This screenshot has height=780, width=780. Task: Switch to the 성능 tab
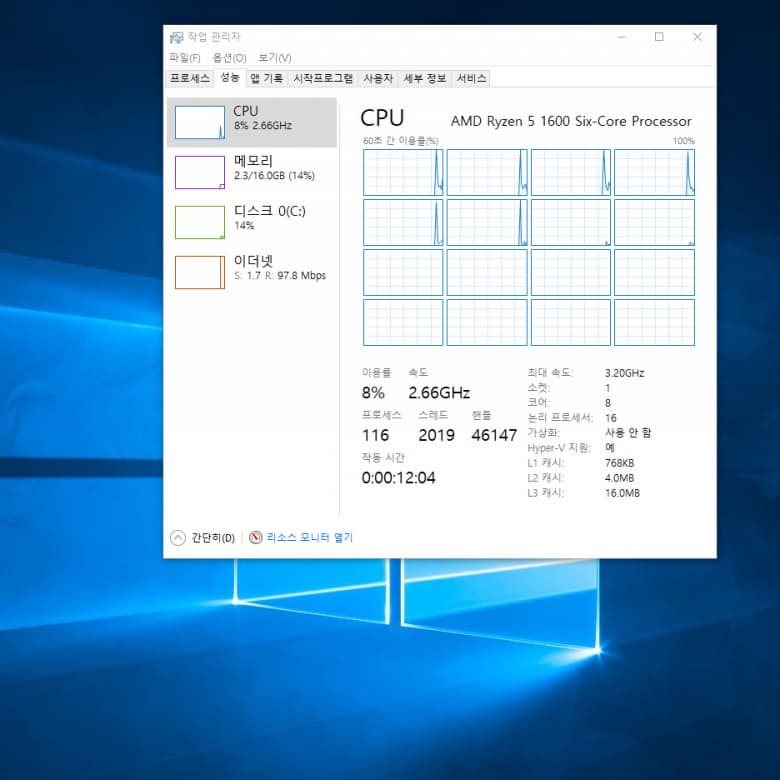point(230,78)
